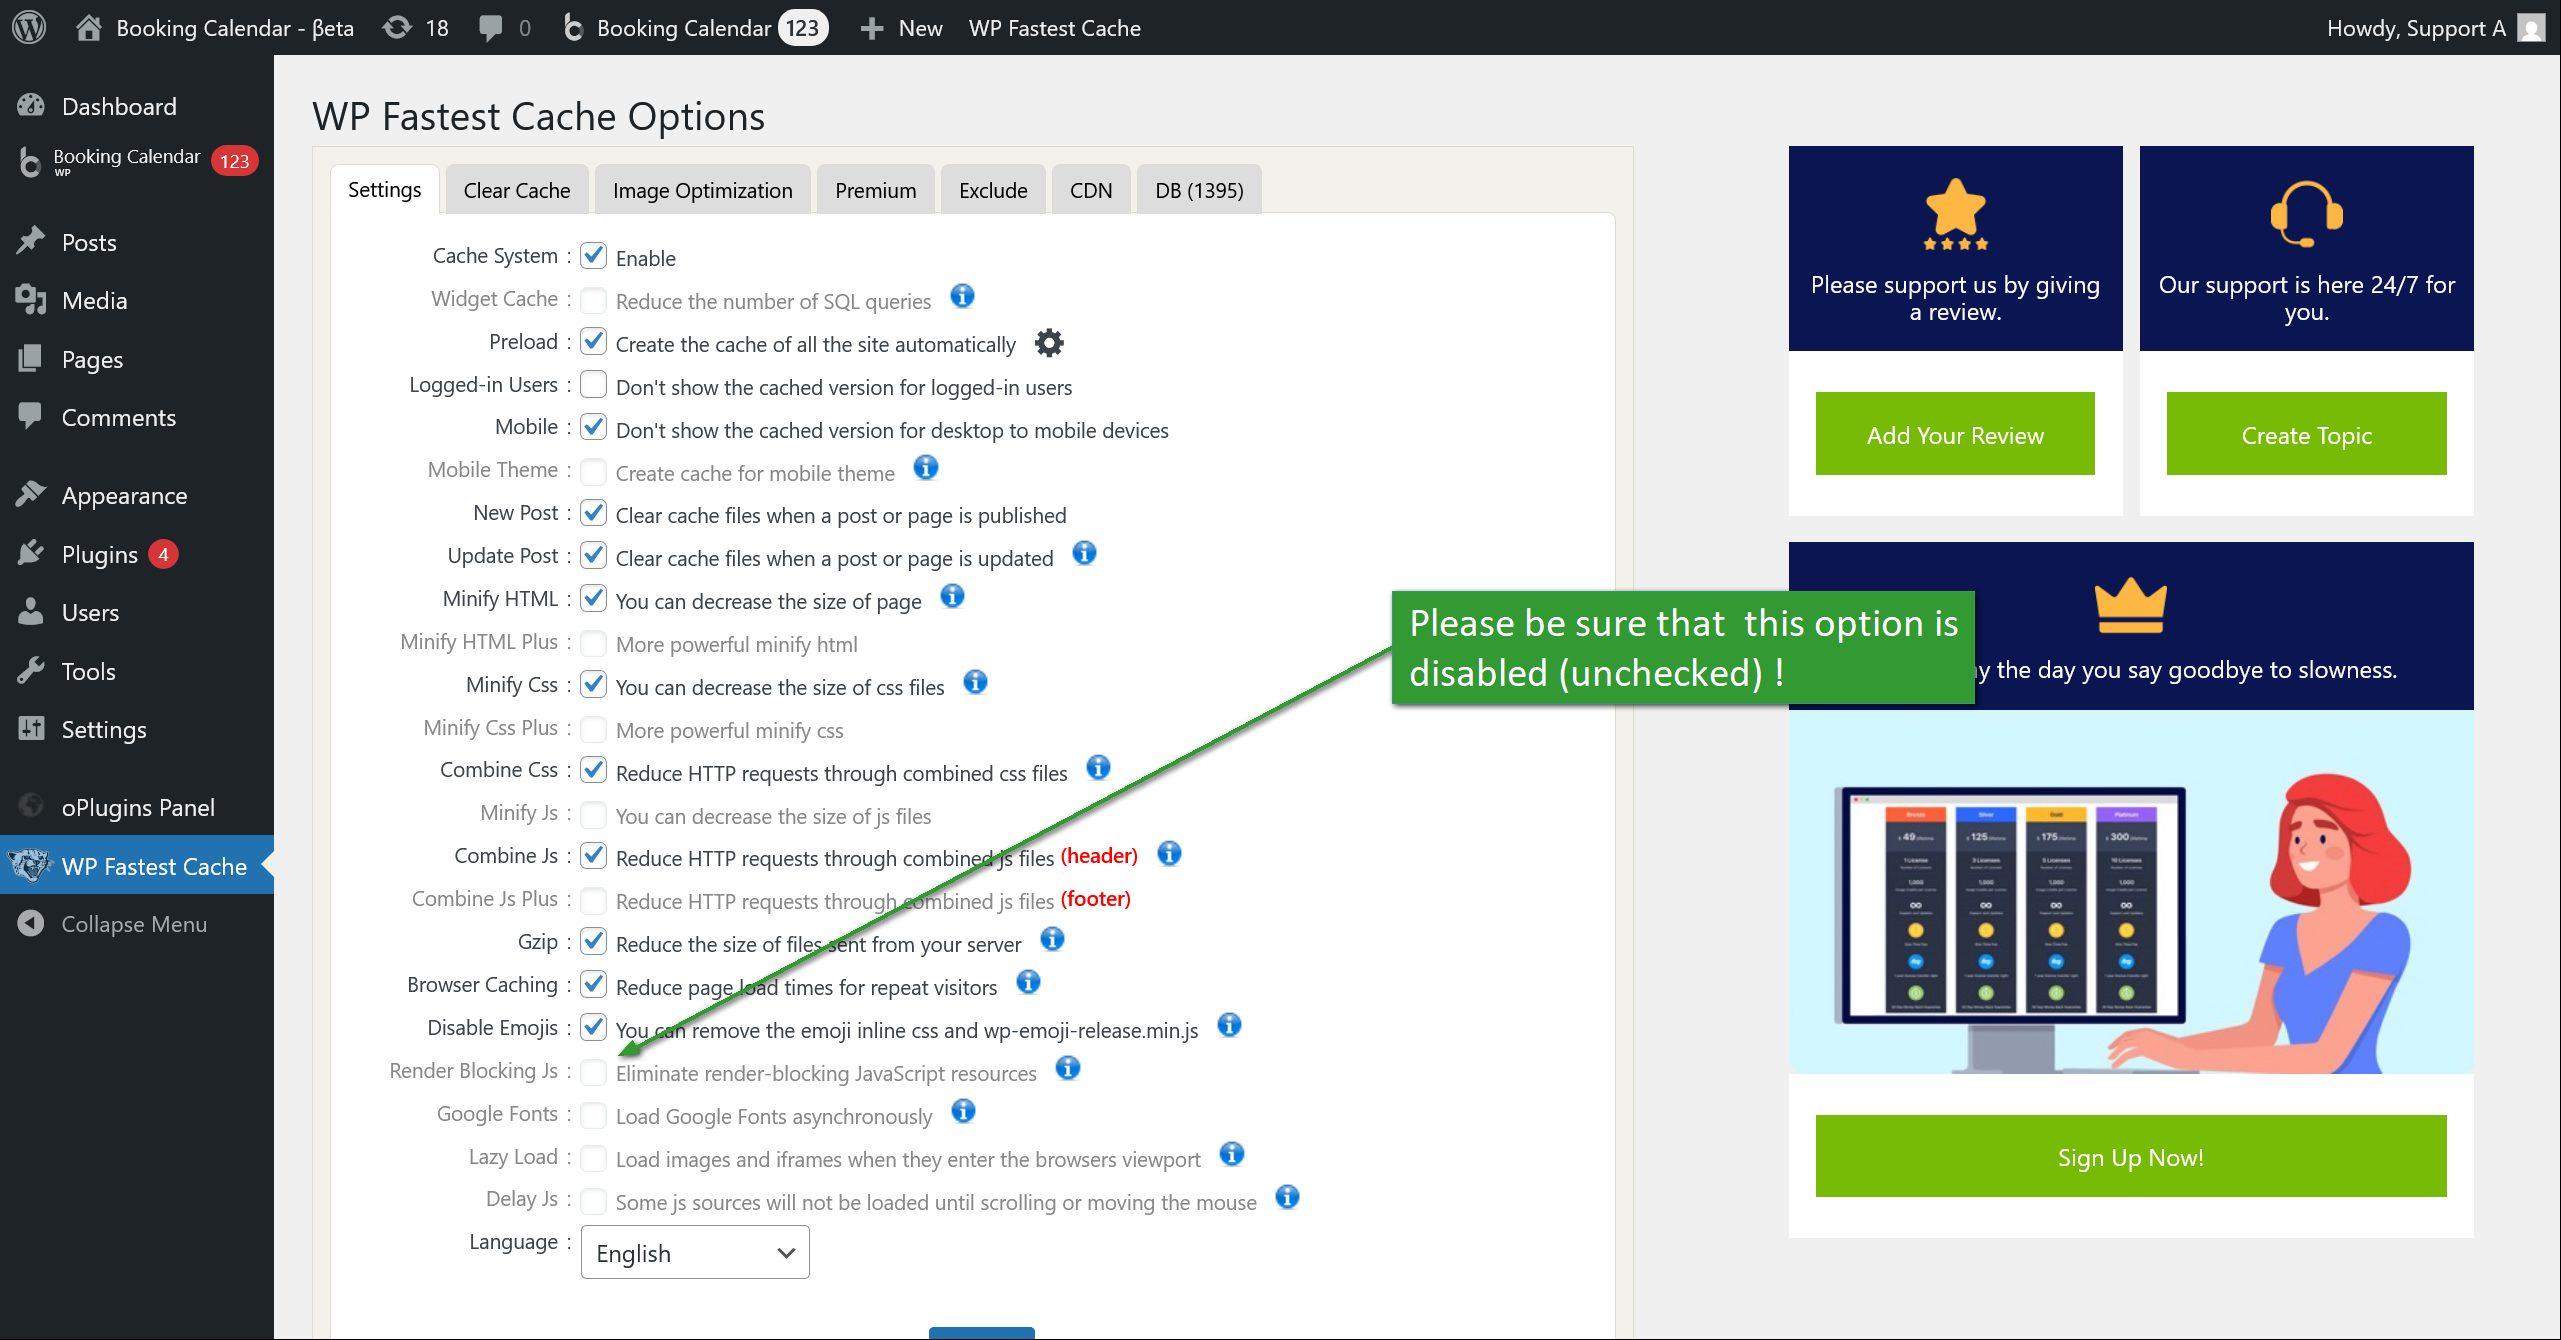Screen dimensions: 2561x1340
Task: Uncheck the Disable Emojis checkbox
Action: pos(594,1027)
